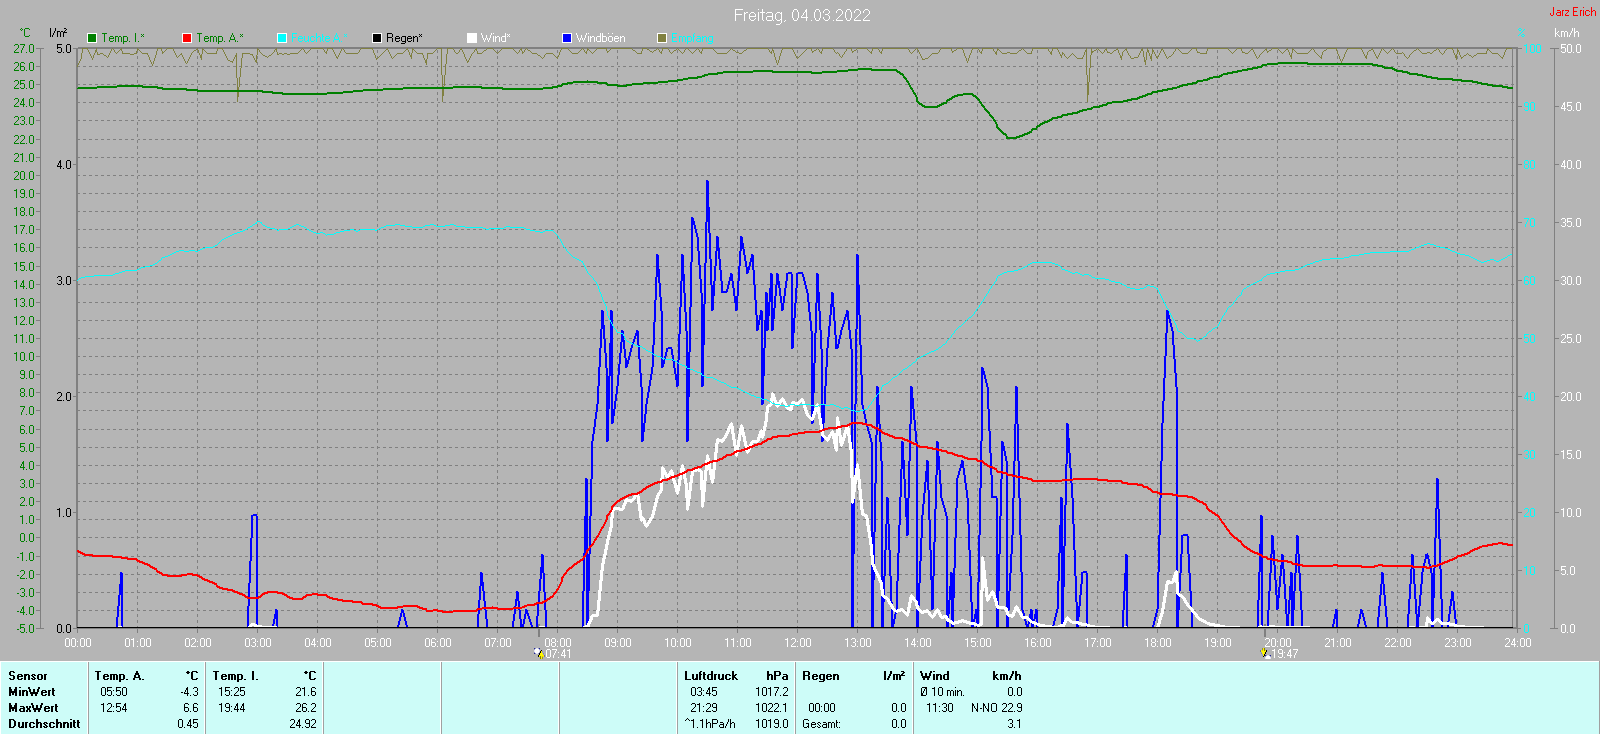Image resolution: width=1600 pixels, height=734 pixels.
Task: Click the 'Gesamt:' rain total label
Action: tap(822, 724)
